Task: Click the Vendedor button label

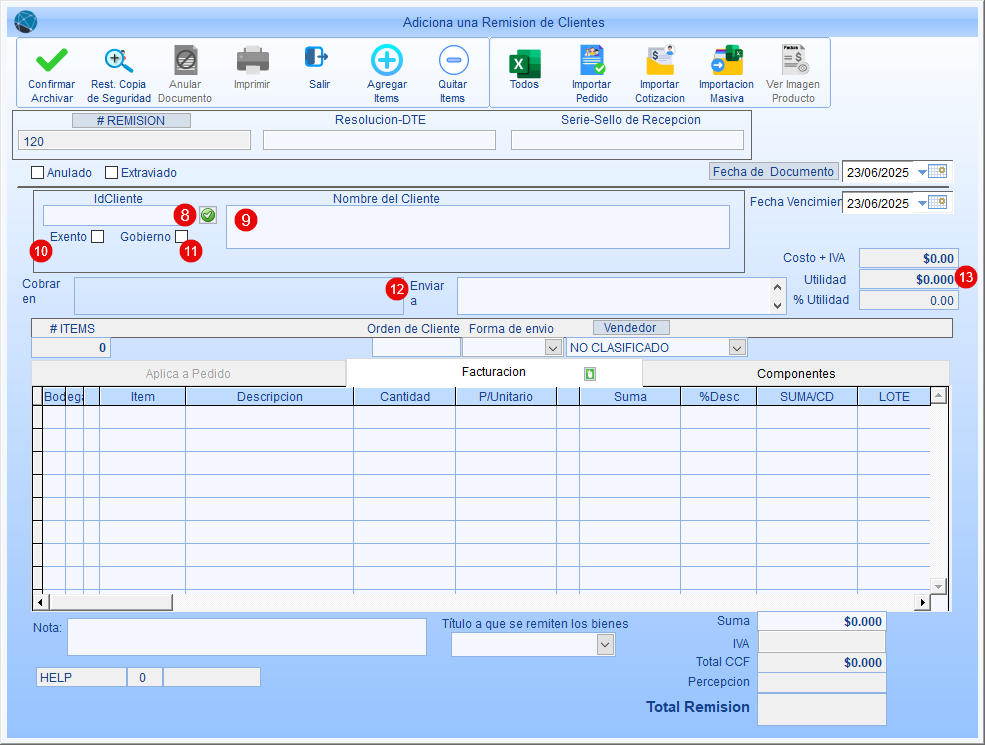Action: click(631, 327)
